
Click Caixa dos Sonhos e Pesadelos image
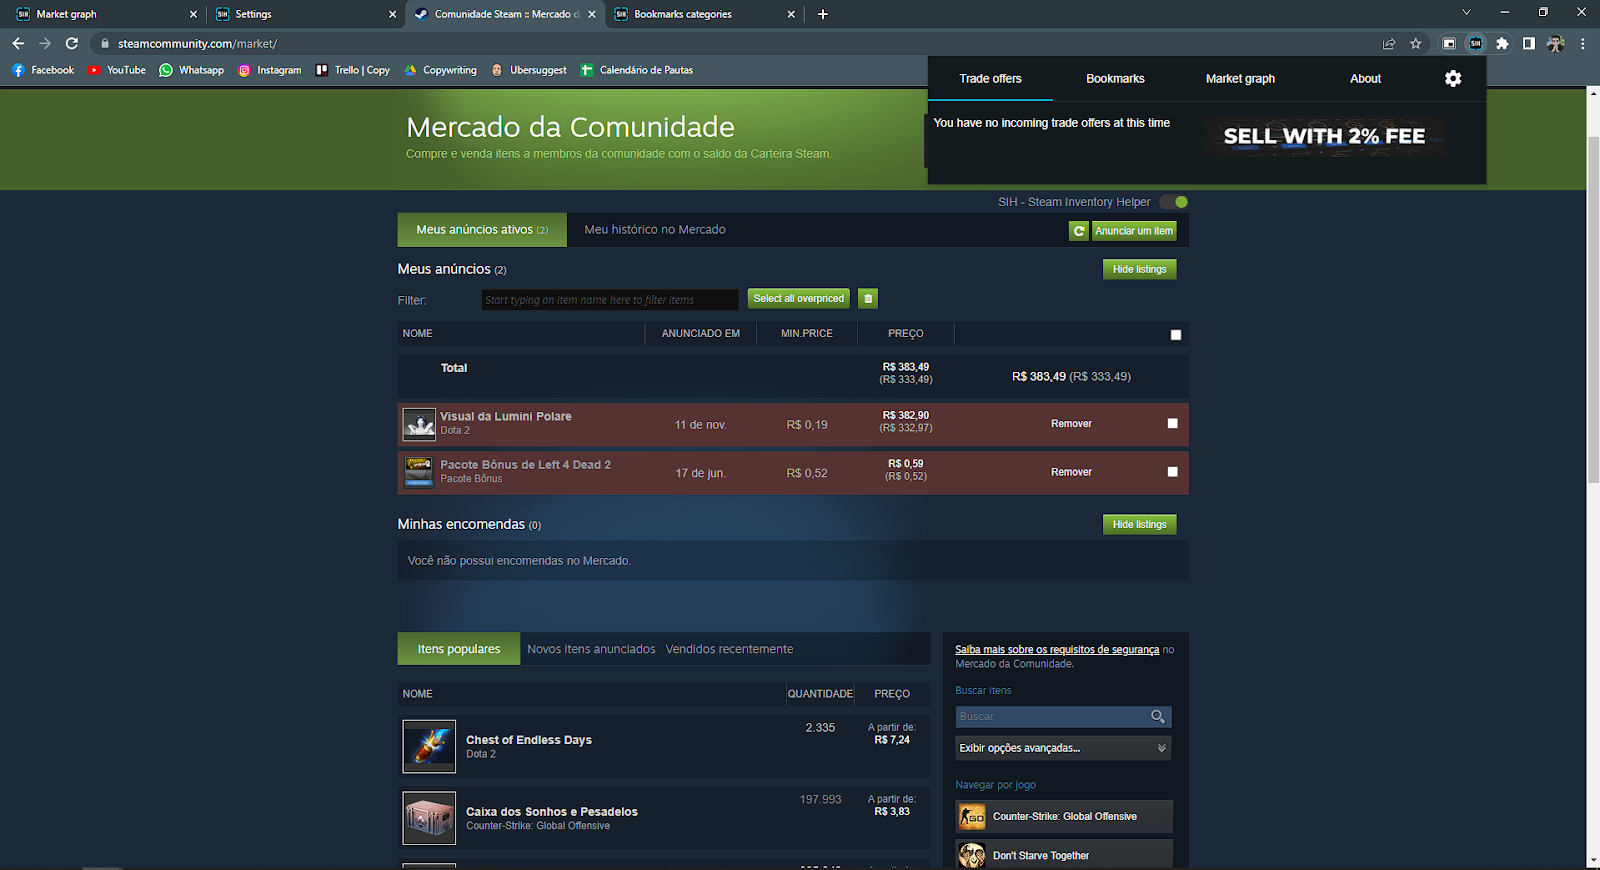429,818
